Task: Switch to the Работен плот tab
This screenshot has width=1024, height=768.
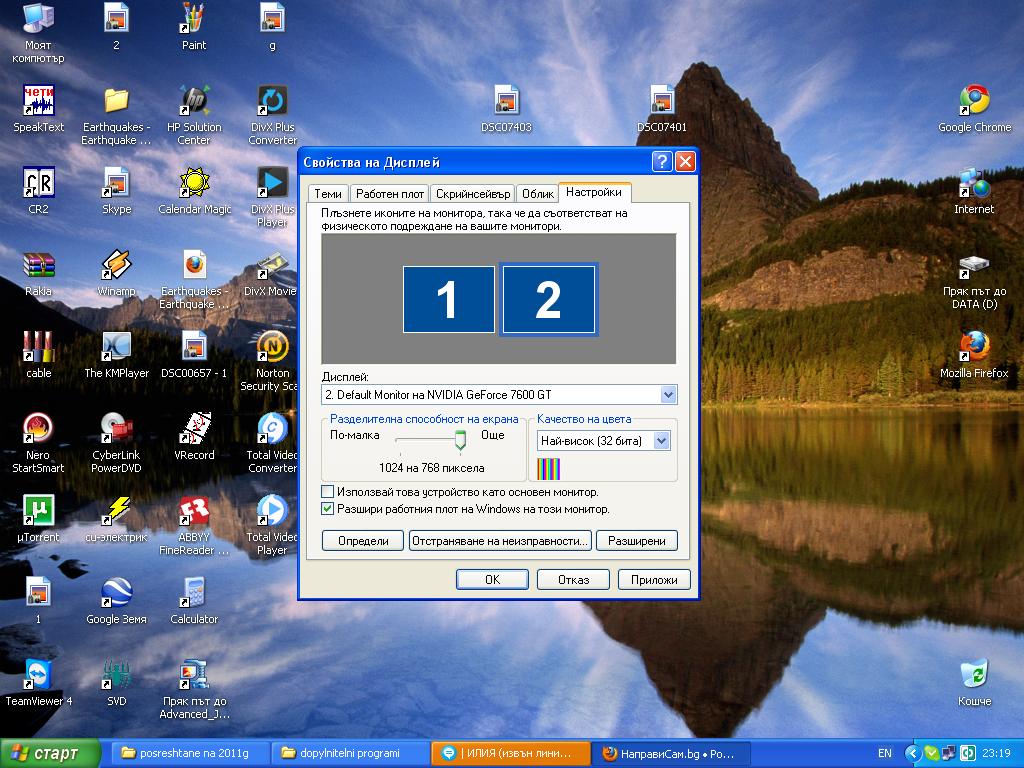Action: [389, 194]
